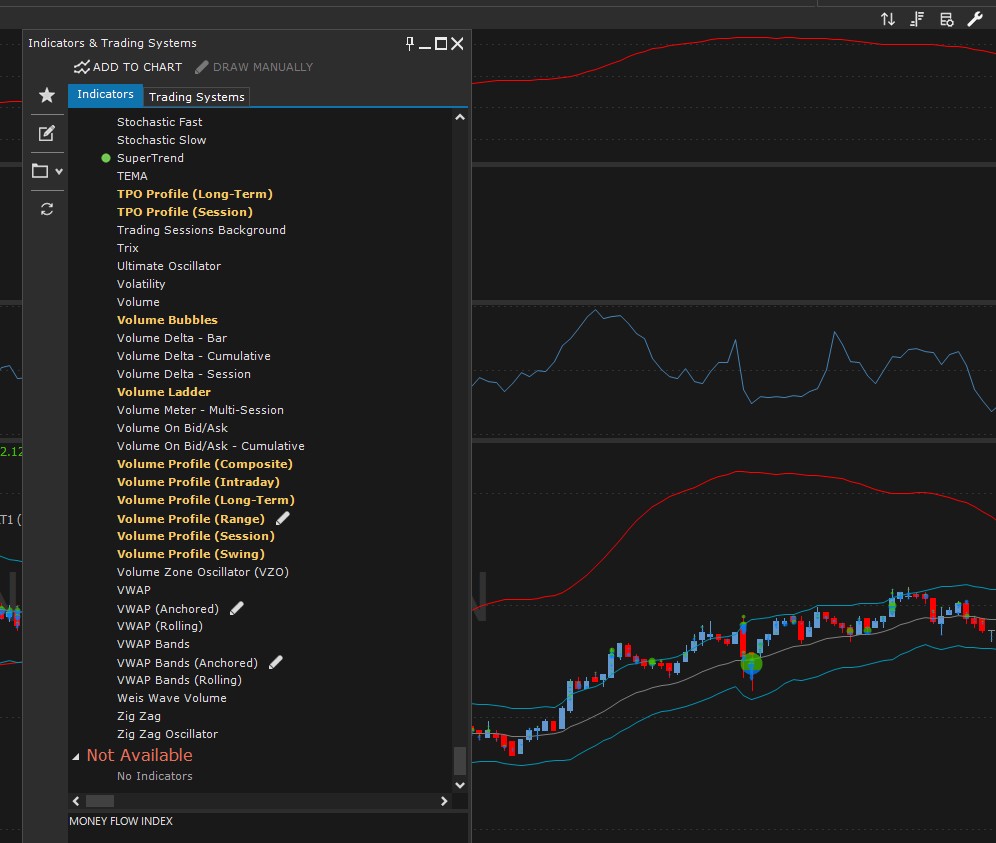Select the plain VWAP indicator
The image size is (996, 843).
133,590
